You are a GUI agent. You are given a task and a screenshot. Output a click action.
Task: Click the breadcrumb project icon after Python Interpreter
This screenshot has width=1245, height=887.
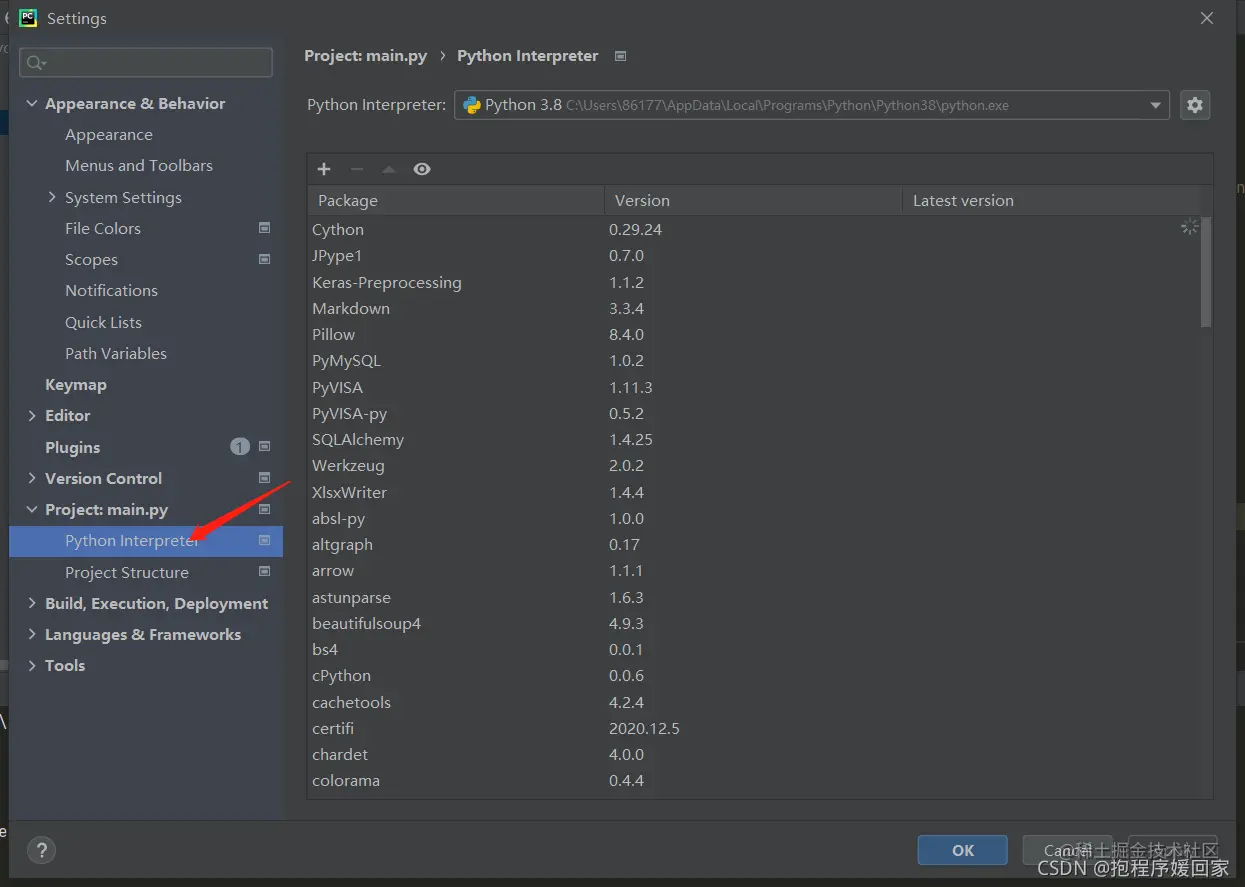620,56
